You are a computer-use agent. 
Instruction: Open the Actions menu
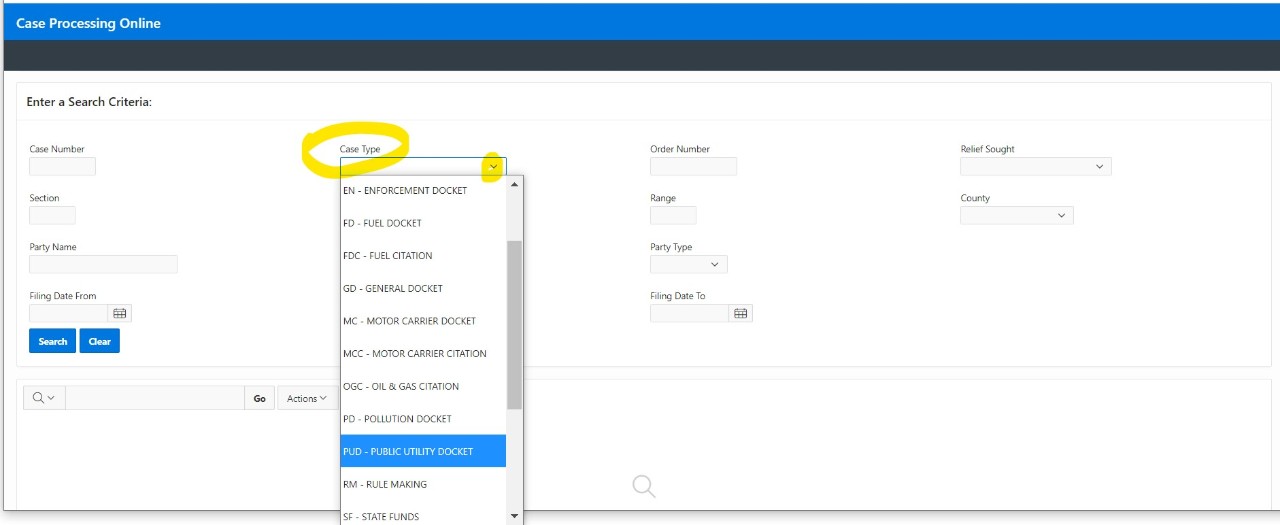click(306, 398)
